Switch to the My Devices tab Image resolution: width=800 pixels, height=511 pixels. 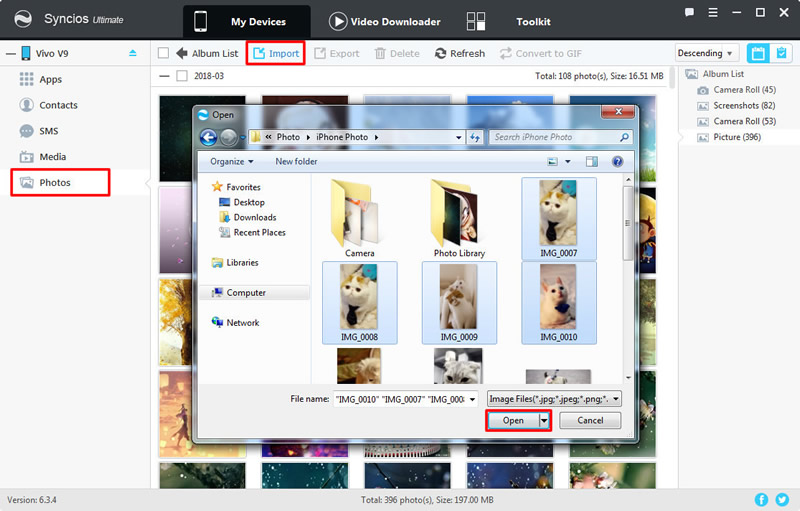247,22
